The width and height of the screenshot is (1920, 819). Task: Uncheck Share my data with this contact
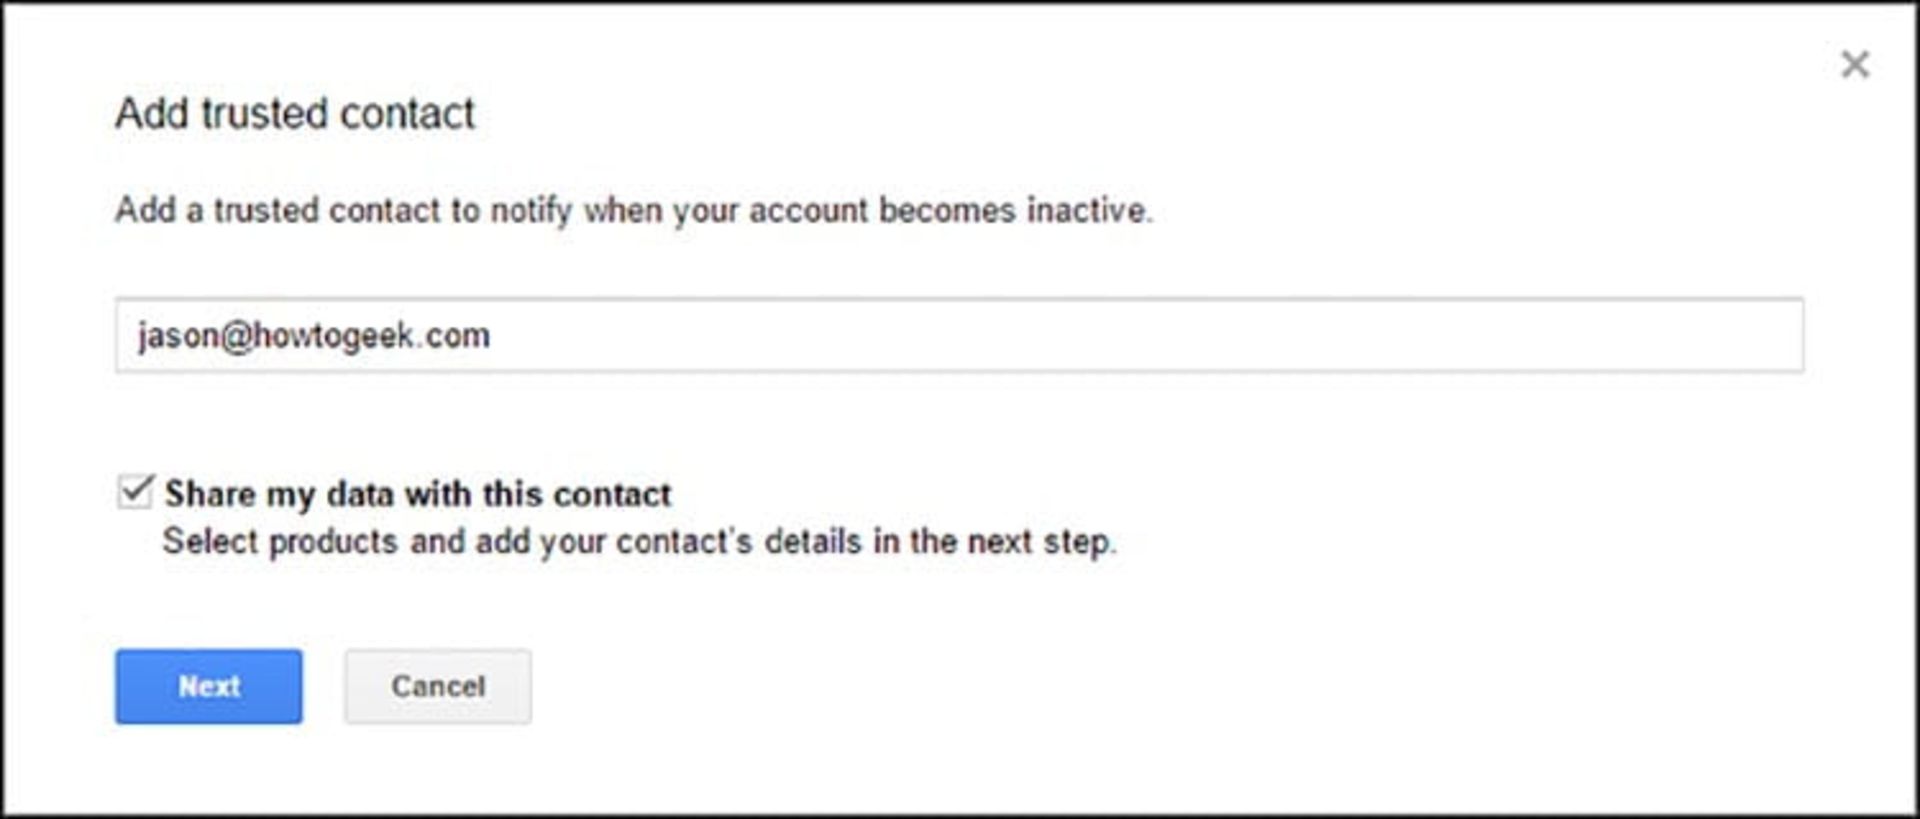134,492
